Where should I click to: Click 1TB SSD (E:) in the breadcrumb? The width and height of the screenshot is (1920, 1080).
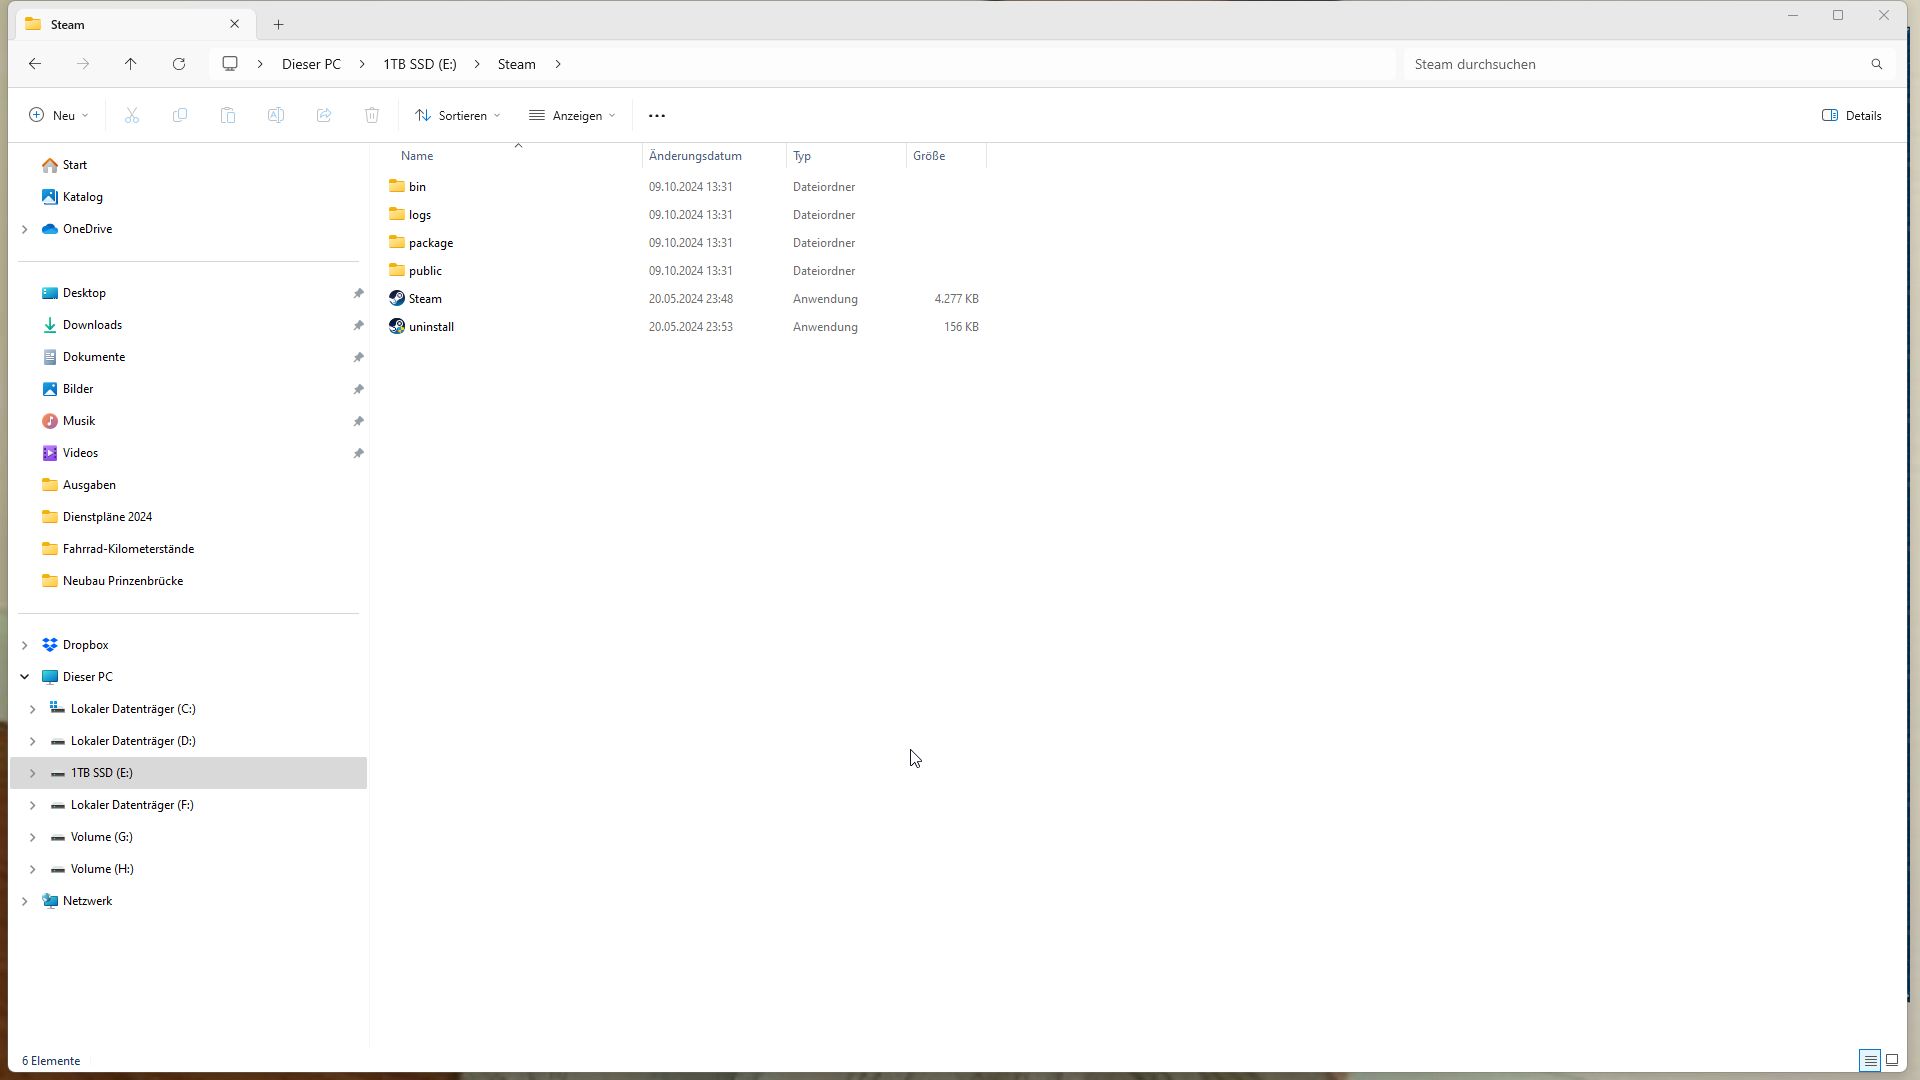tap(420, 64)
